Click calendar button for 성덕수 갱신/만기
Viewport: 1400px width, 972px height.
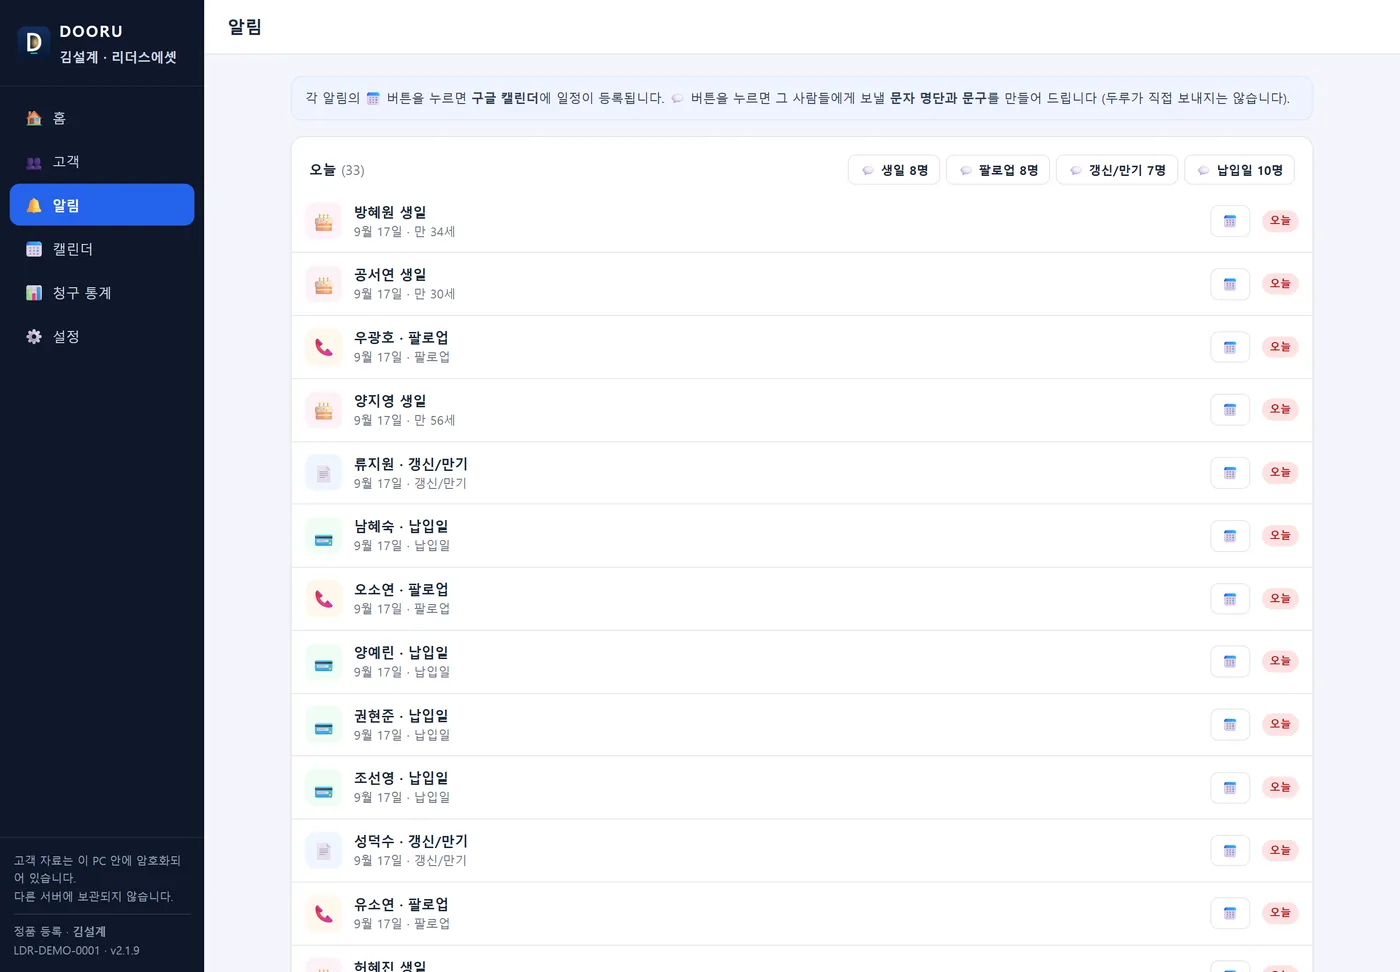1230,851
